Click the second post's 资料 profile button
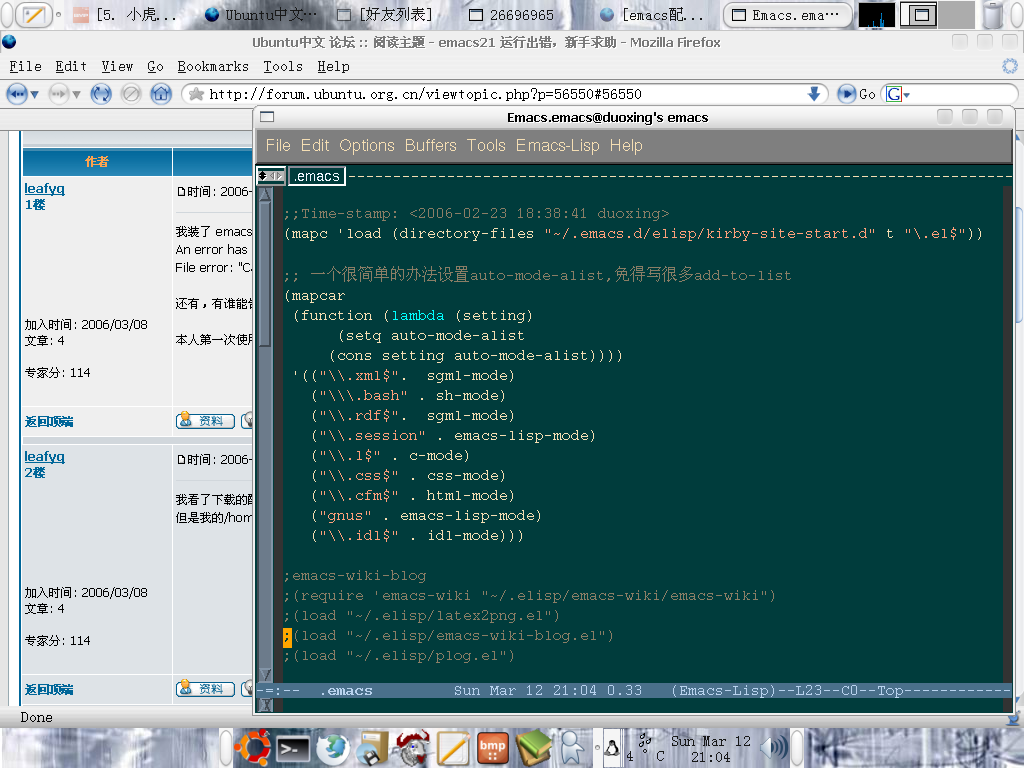The image size is (1024, 768). [205, 688]
